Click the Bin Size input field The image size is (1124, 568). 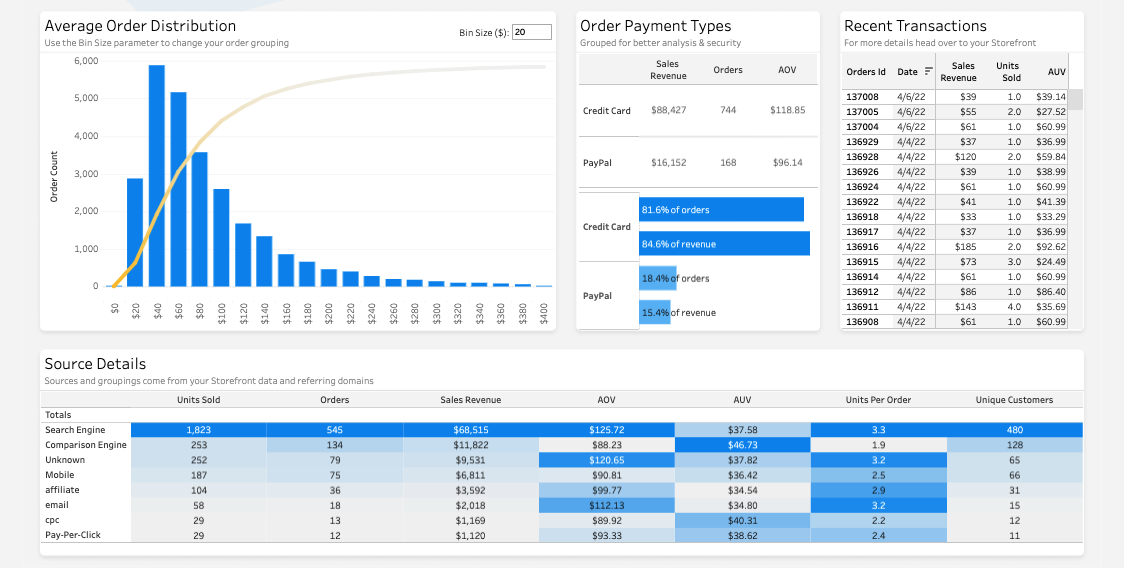point(532,32)
